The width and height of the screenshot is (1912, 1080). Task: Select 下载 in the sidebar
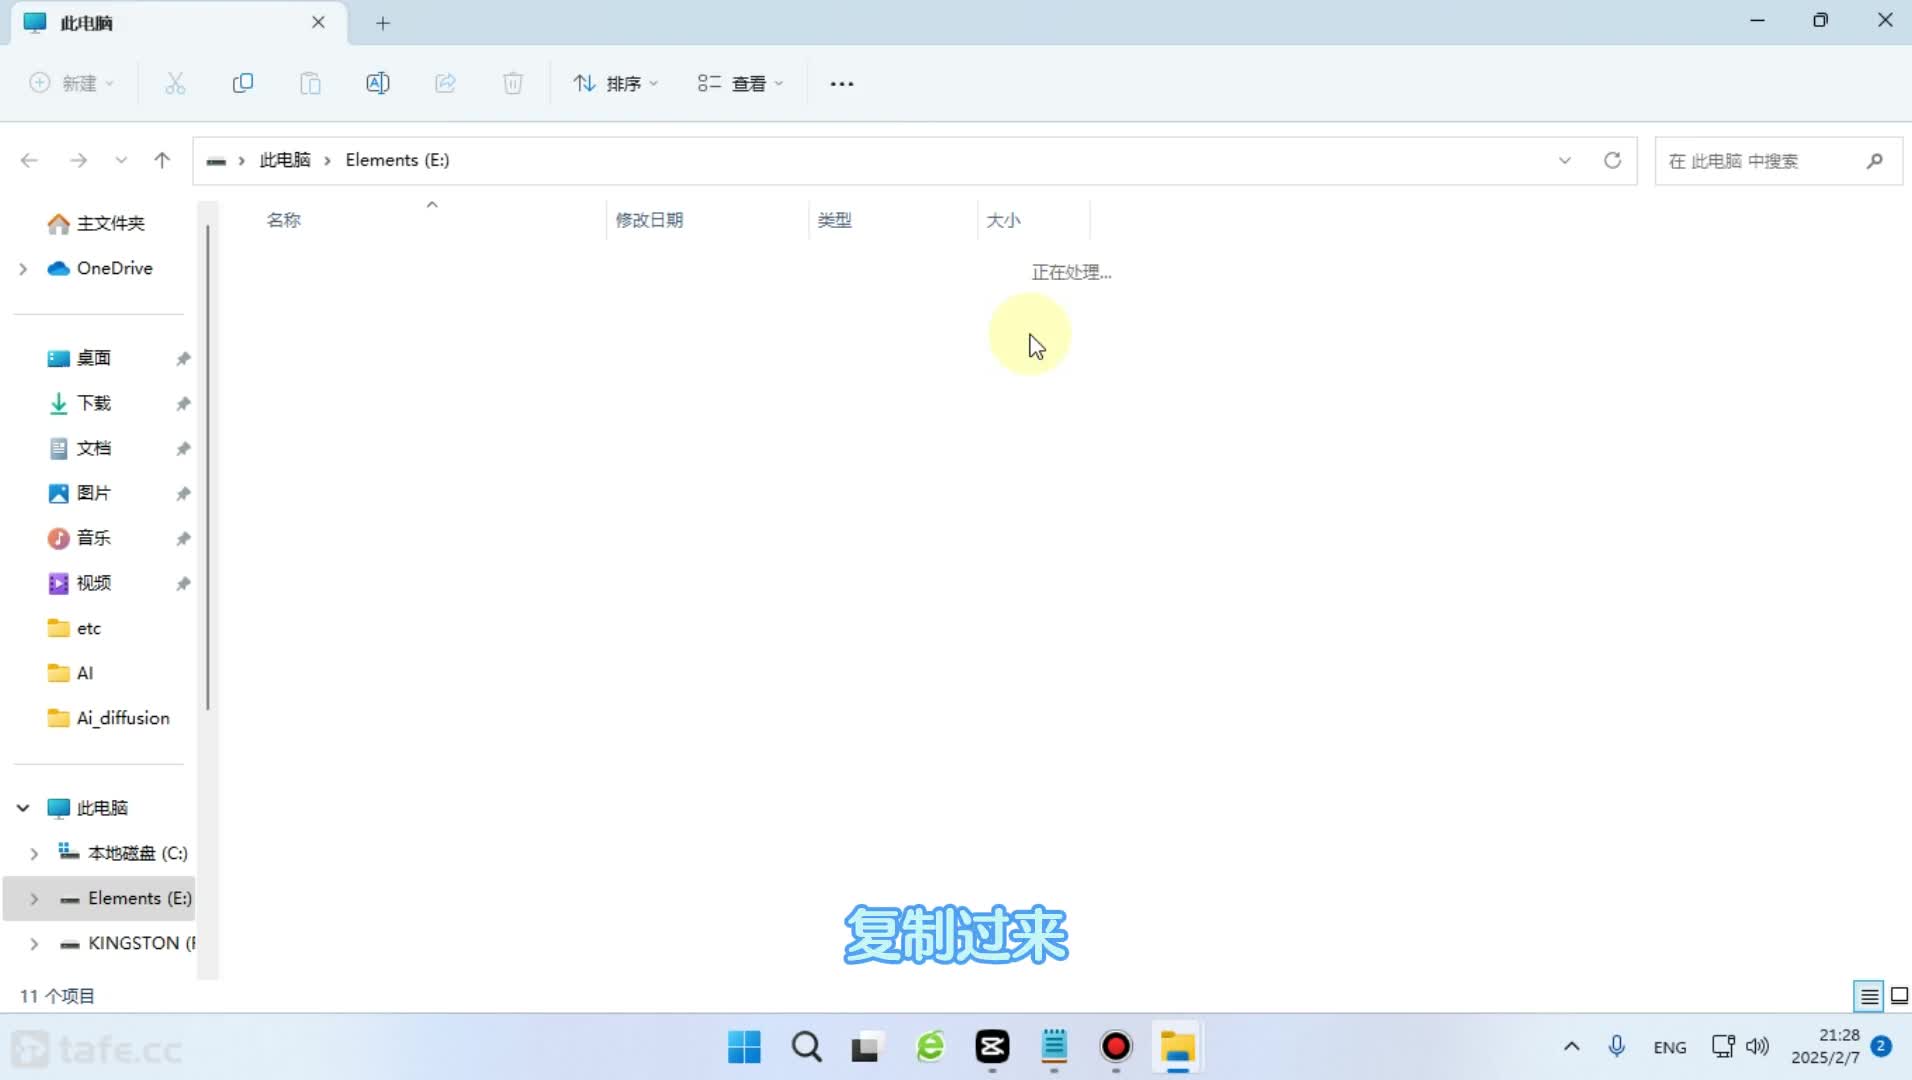tap(94, 403)
